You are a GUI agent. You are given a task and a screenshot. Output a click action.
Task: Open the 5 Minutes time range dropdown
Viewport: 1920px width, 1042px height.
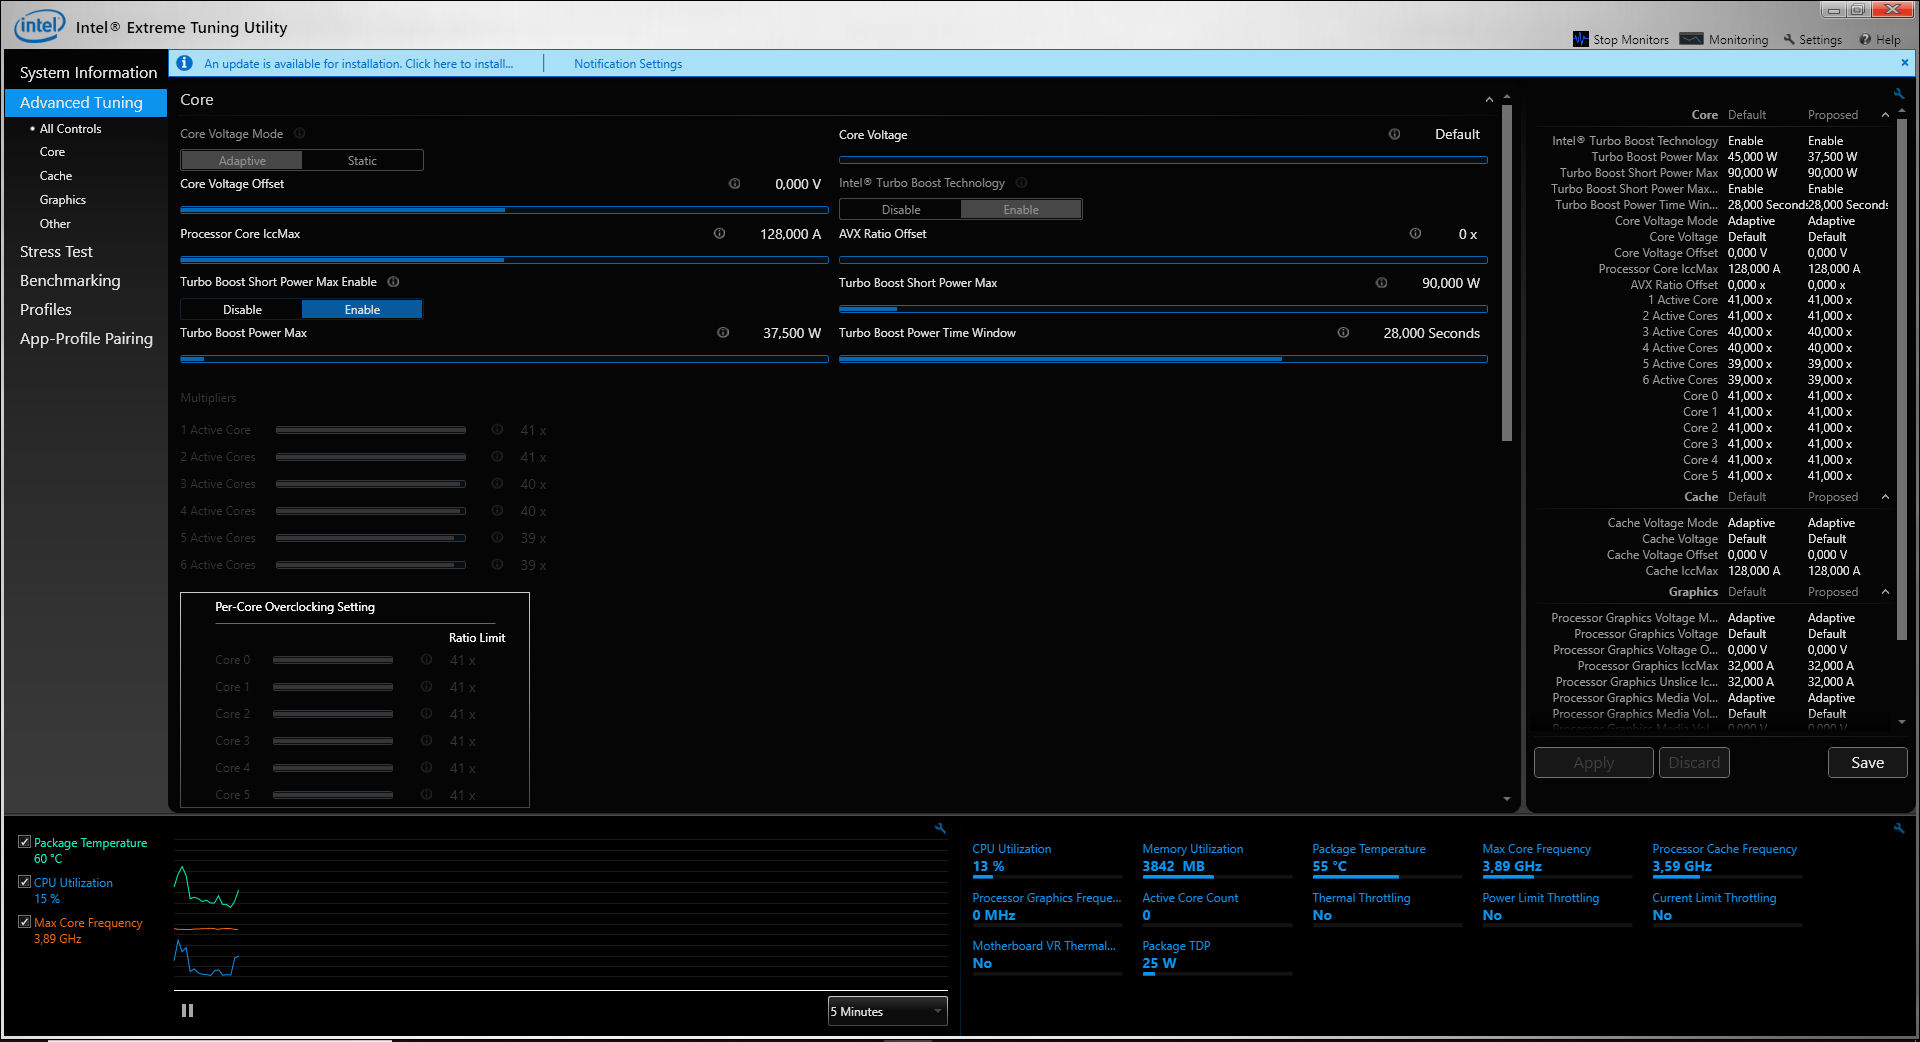[887, 1012]
